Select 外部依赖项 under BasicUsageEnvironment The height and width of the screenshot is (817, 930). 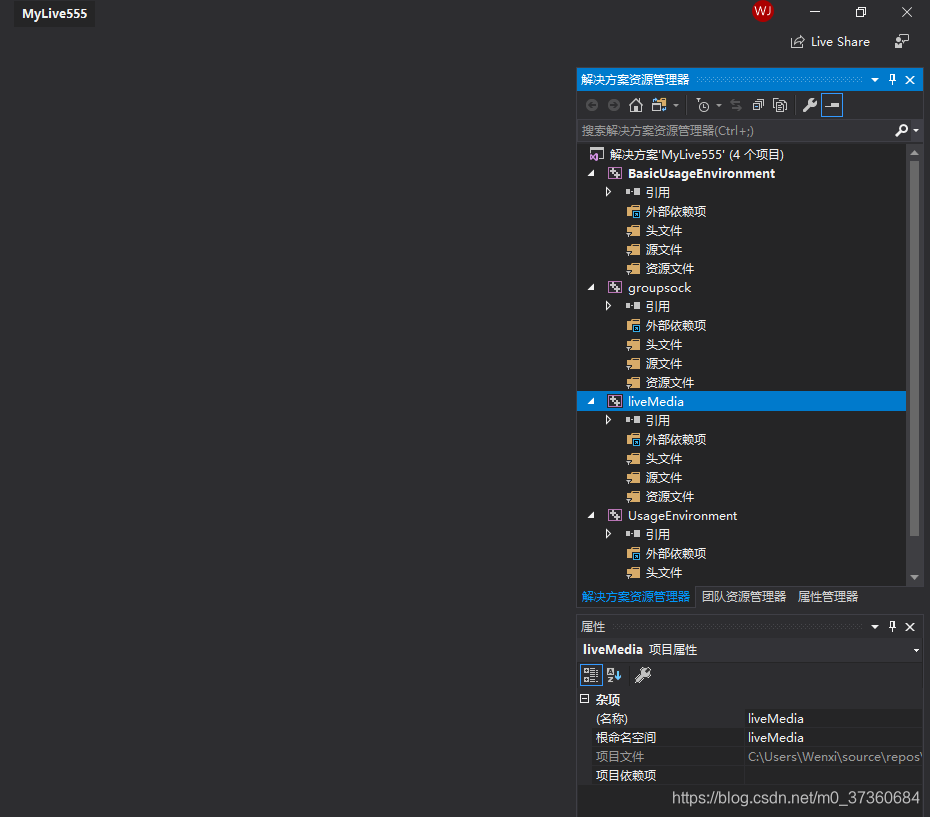[676, 212]
